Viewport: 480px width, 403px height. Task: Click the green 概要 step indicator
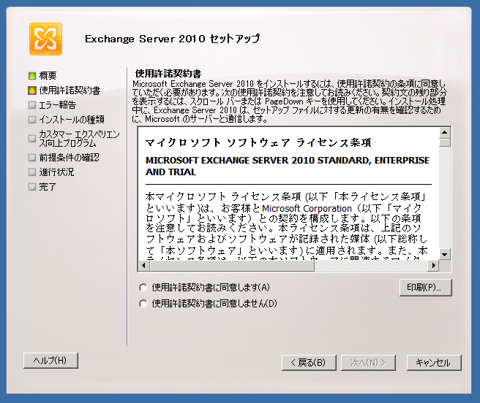(32, 76)
